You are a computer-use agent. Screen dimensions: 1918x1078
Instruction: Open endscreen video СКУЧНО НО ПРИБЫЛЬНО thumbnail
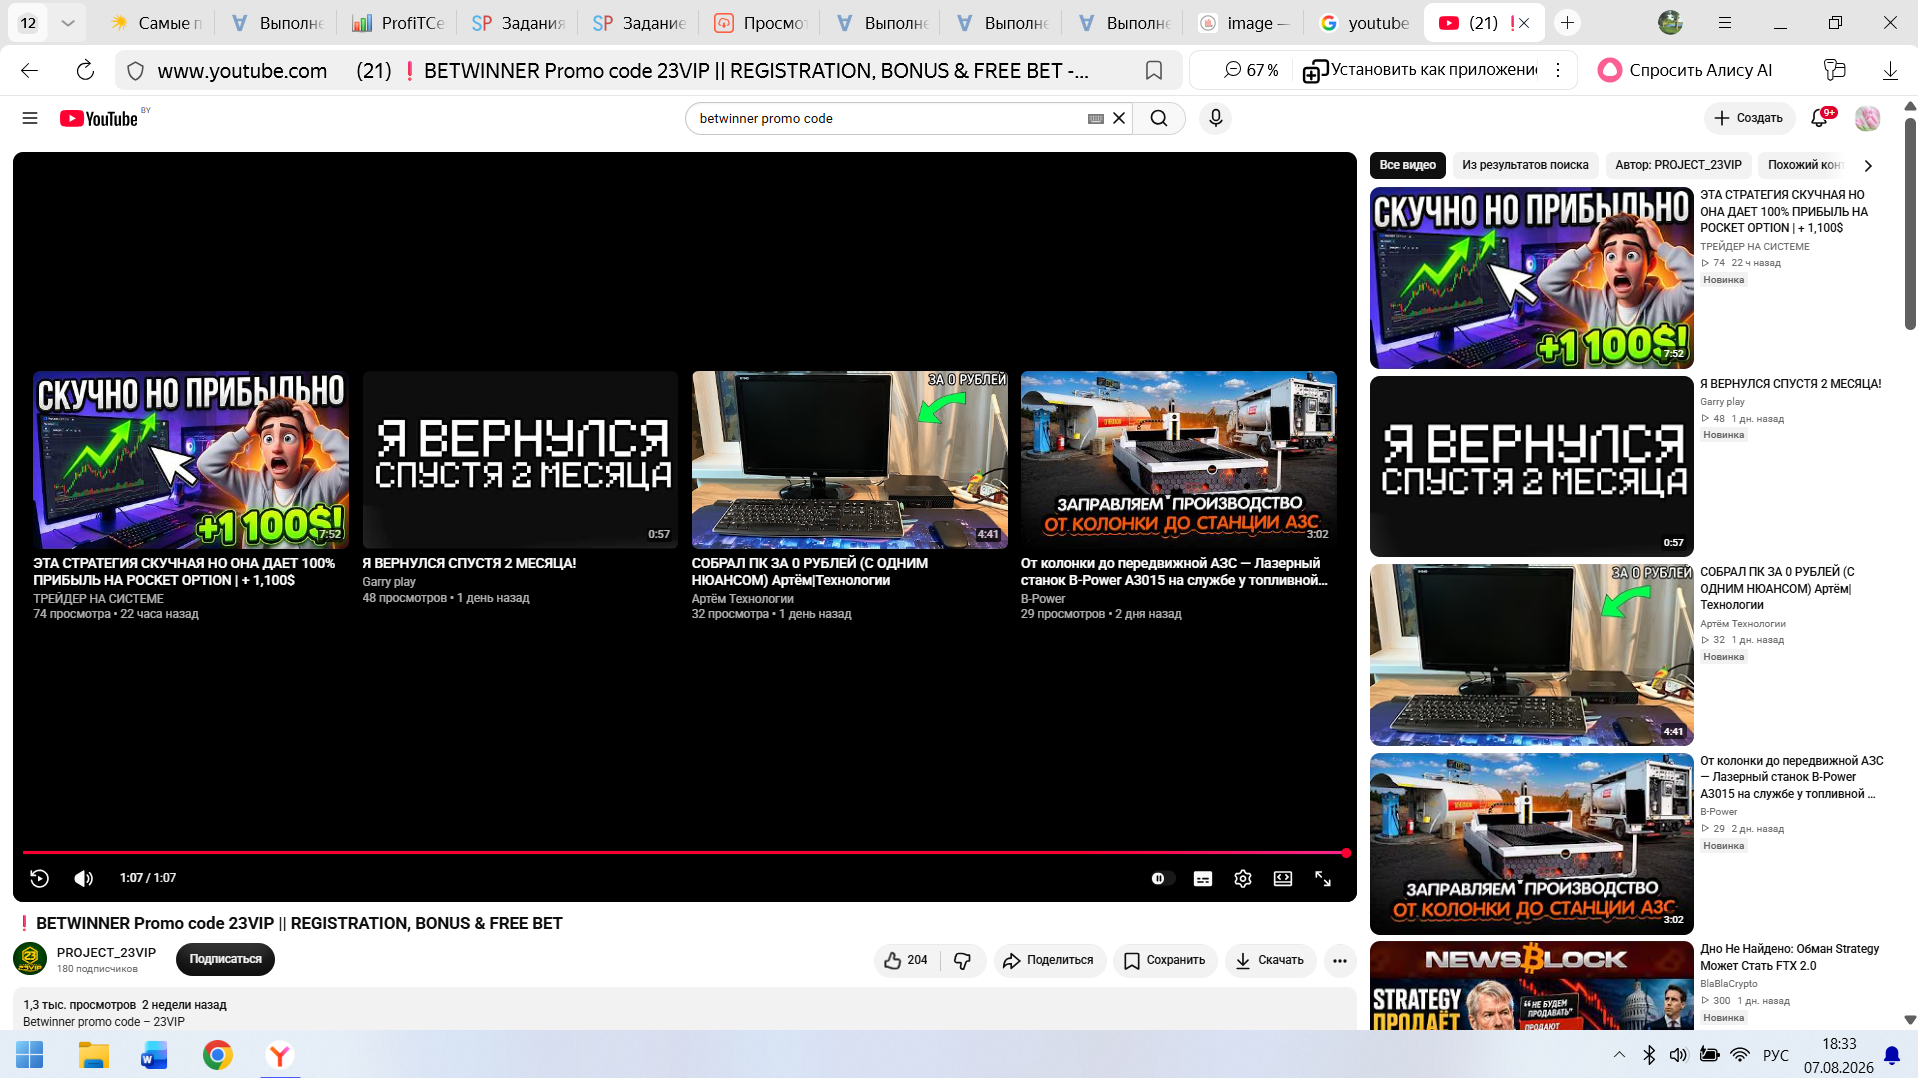pos(191,460)
